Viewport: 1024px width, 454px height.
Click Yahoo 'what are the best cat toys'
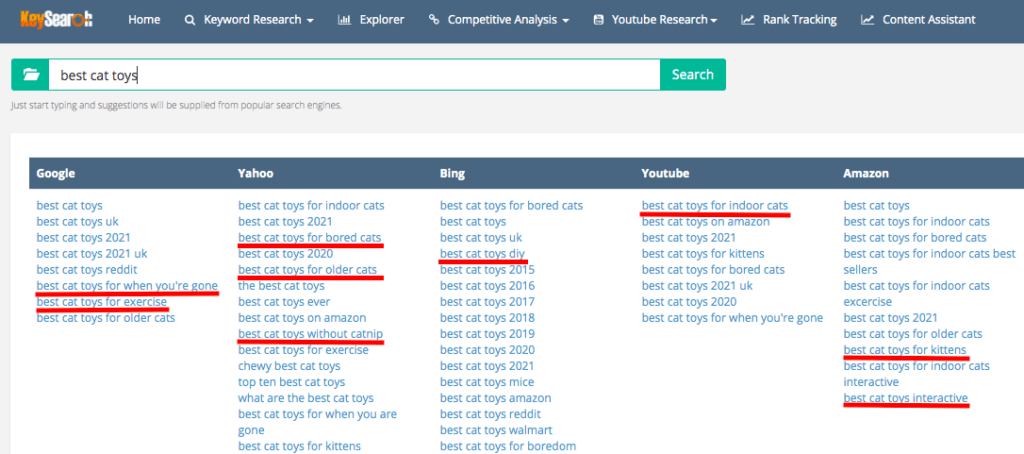click(306, 398)
